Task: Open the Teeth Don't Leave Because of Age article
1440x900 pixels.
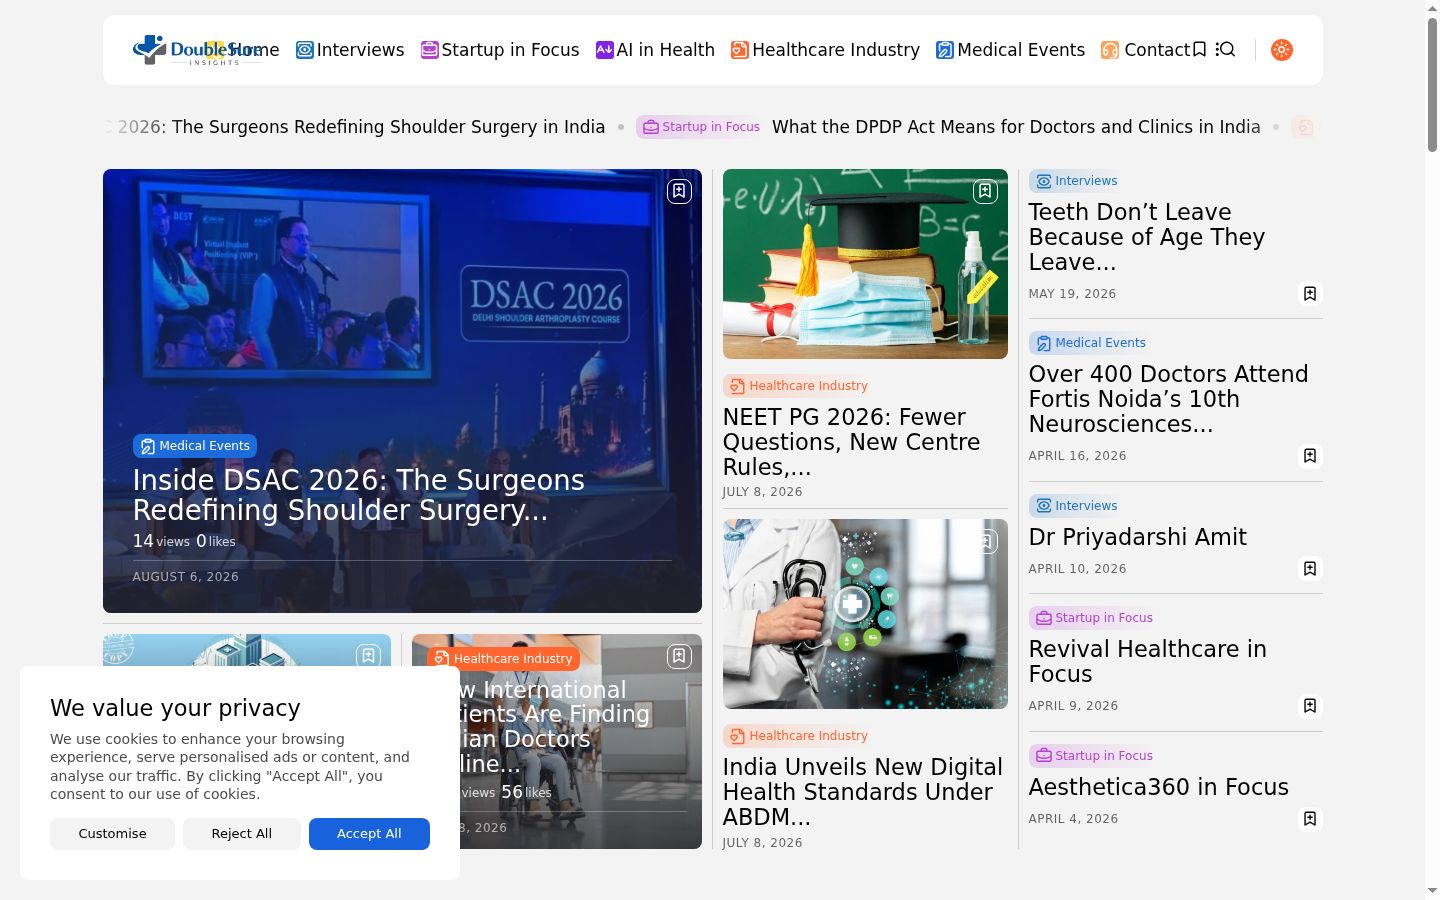Action: pyautogui.click(x=1147, y=237)
